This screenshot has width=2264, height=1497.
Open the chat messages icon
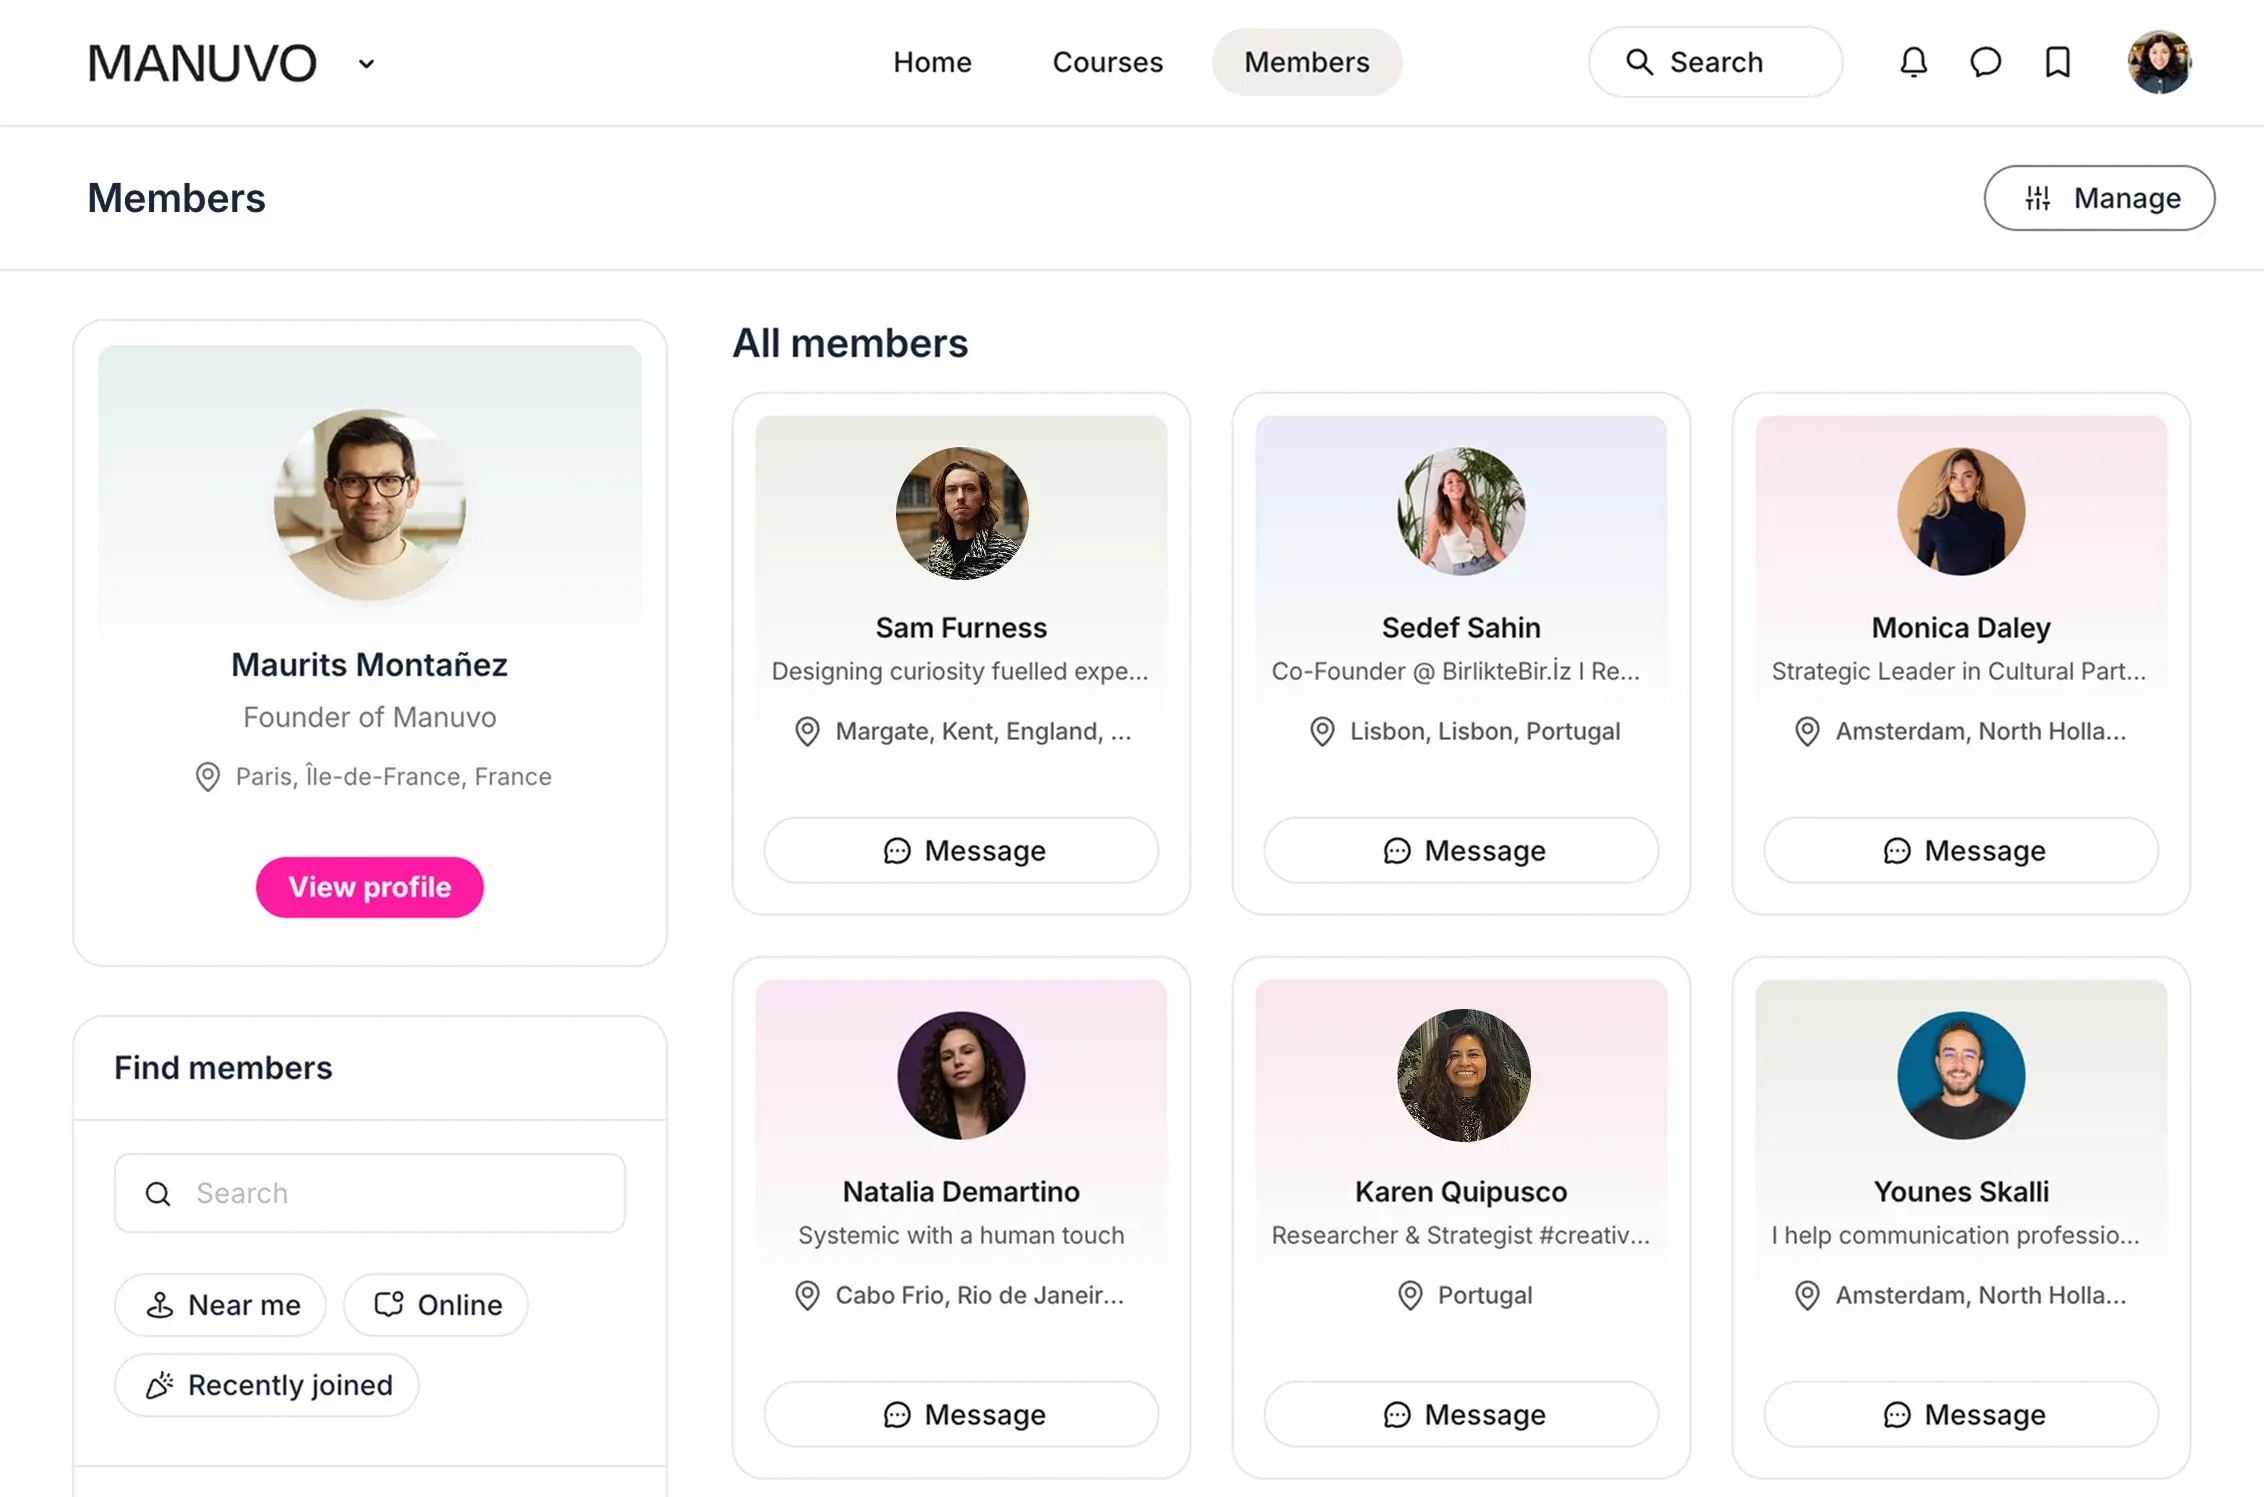pyautogui.click(x=1985, y=62)
